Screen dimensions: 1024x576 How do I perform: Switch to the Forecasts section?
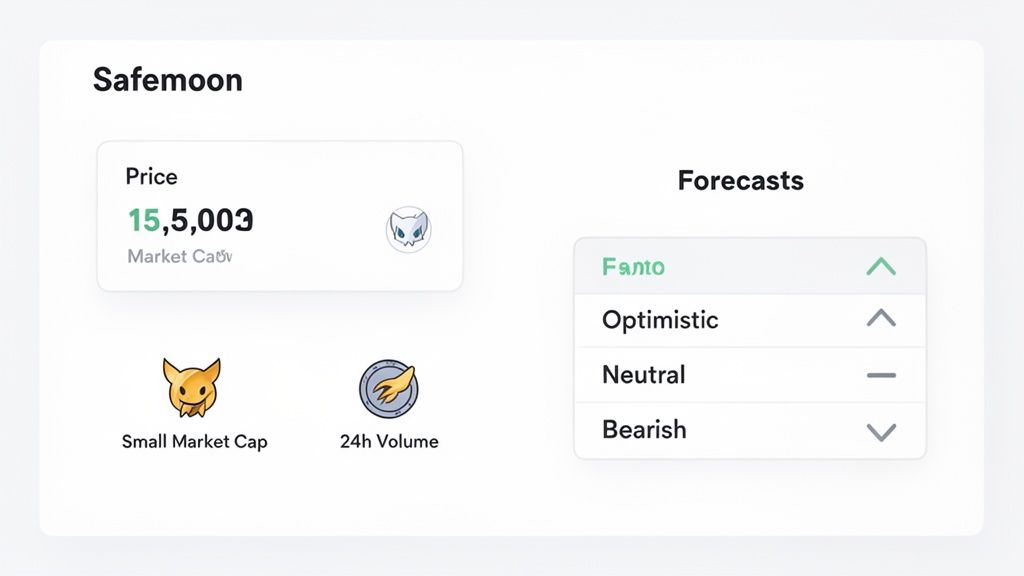pyautogui.click(x=740, y=181)
